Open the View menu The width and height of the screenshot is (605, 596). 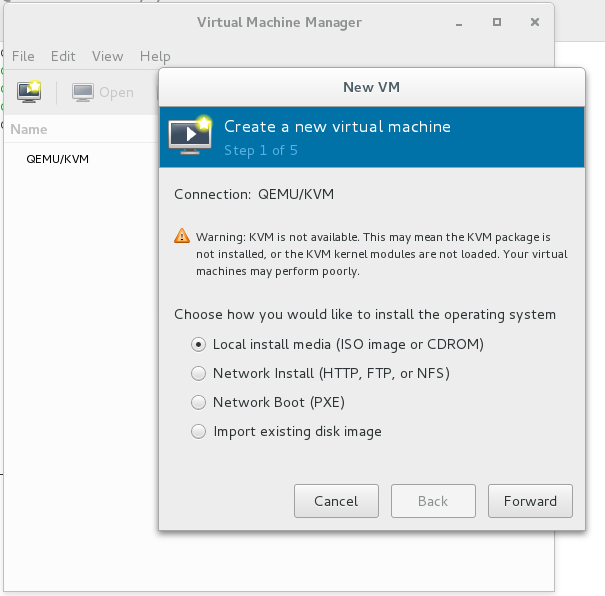point(107,56)
